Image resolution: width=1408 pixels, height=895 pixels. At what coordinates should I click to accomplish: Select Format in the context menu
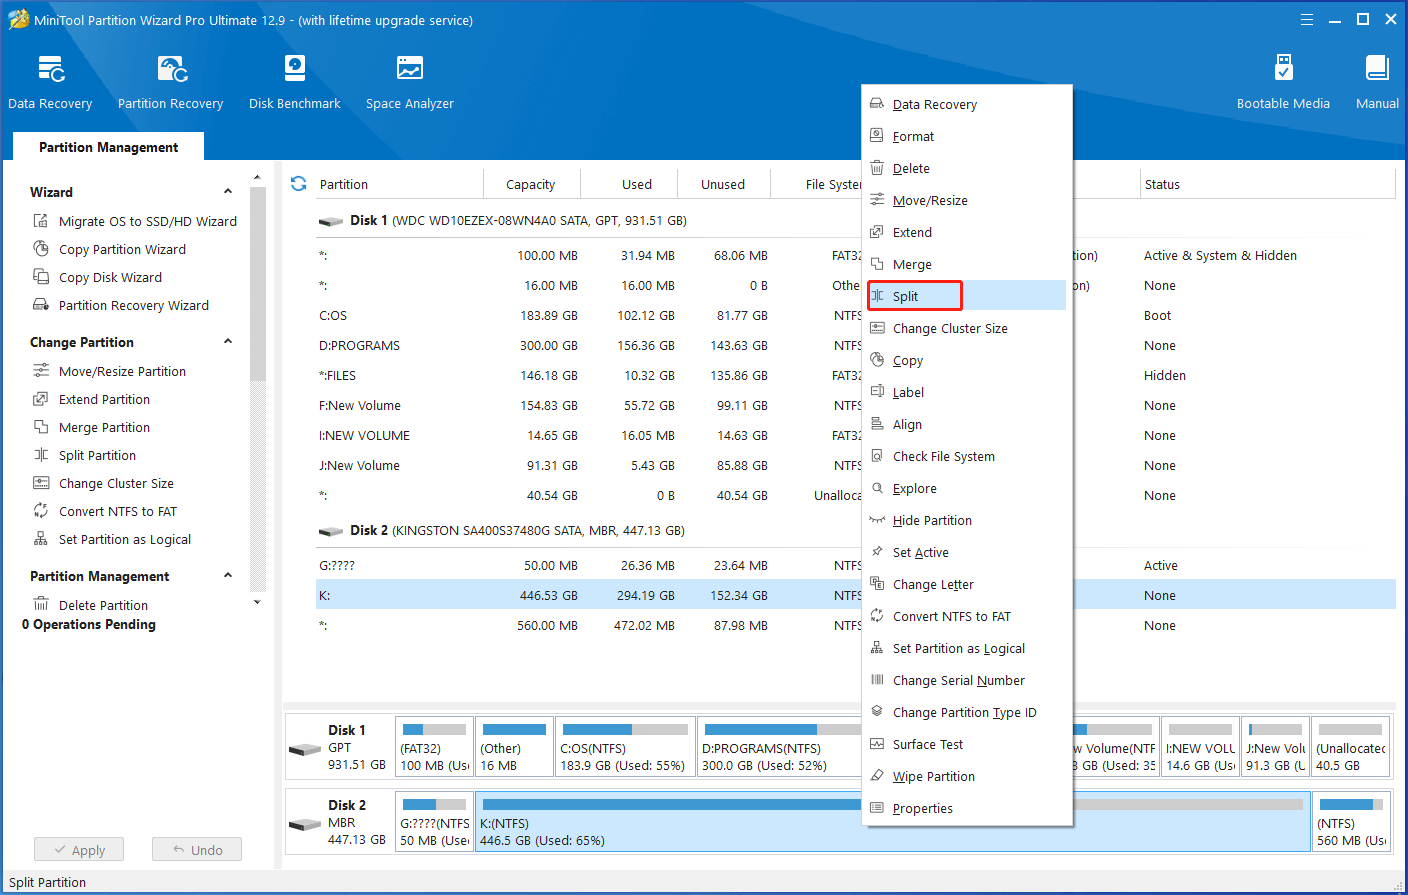coord(966,136)
